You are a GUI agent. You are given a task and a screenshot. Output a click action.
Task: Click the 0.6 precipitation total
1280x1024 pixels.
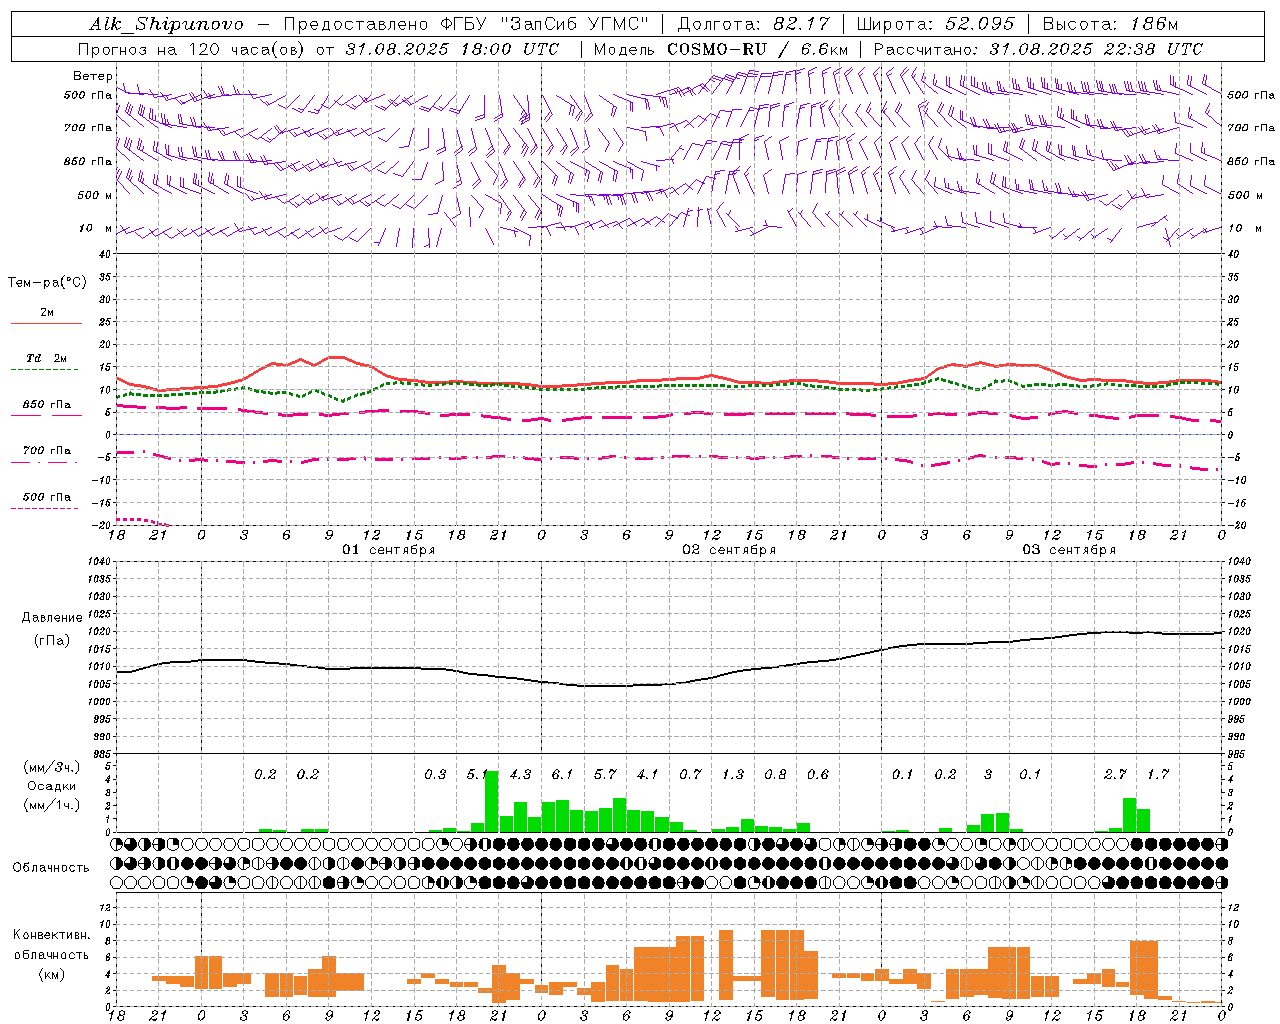coord(818,774)
